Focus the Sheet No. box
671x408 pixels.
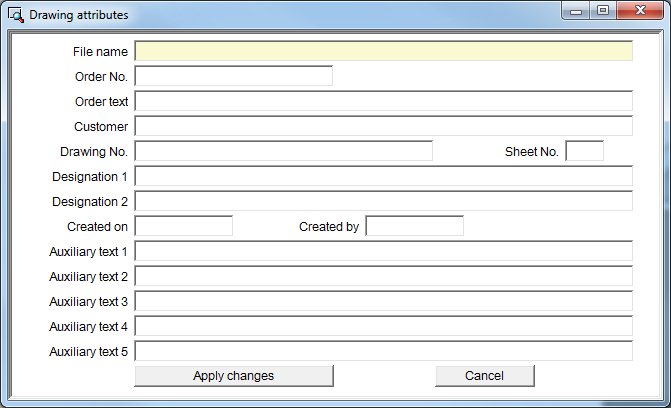[584, 151]
